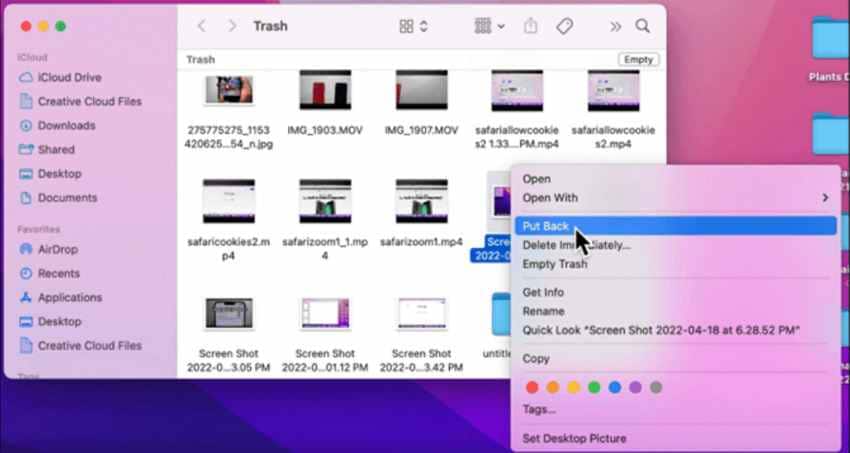Toggle the view options up-down arrows
This screenshot has width=850, height=453.
point(424,26)
